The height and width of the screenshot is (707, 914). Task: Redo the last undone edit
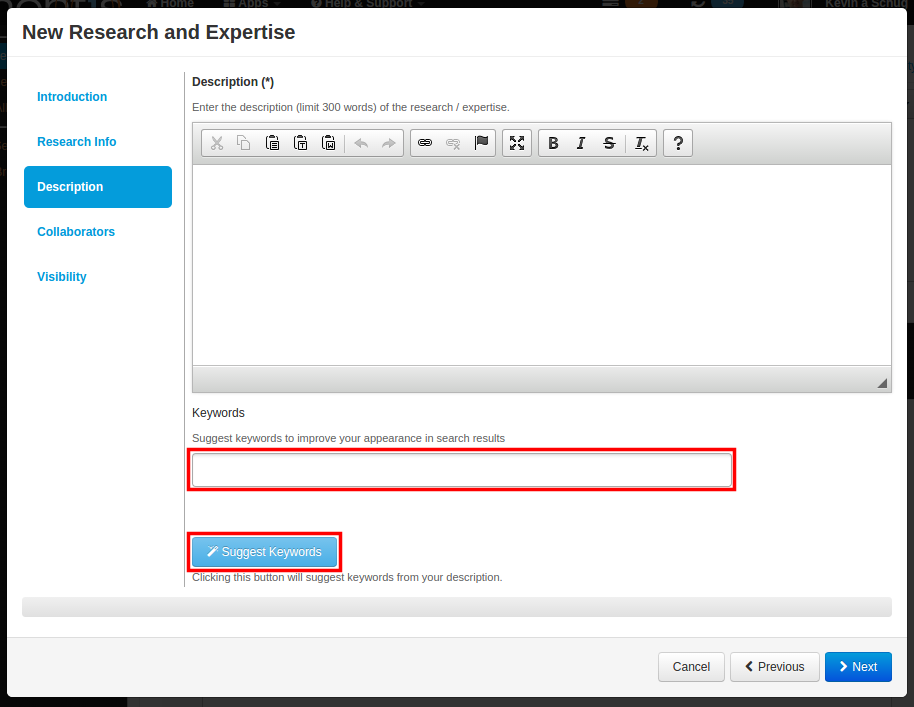388,143
